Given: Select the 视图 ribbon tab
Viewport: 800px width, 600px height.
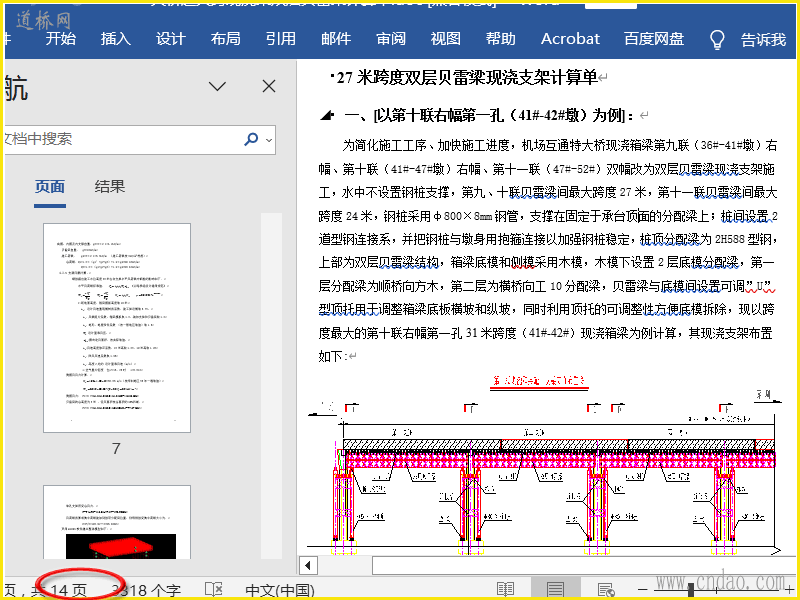Looking at the screenshot, I should click(x=445, y=39).
